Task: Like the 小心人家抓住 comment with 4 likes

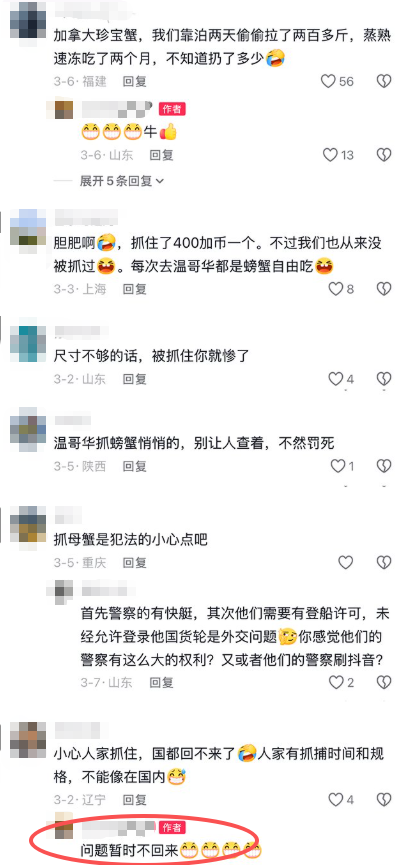Action: tap(335, 799)
